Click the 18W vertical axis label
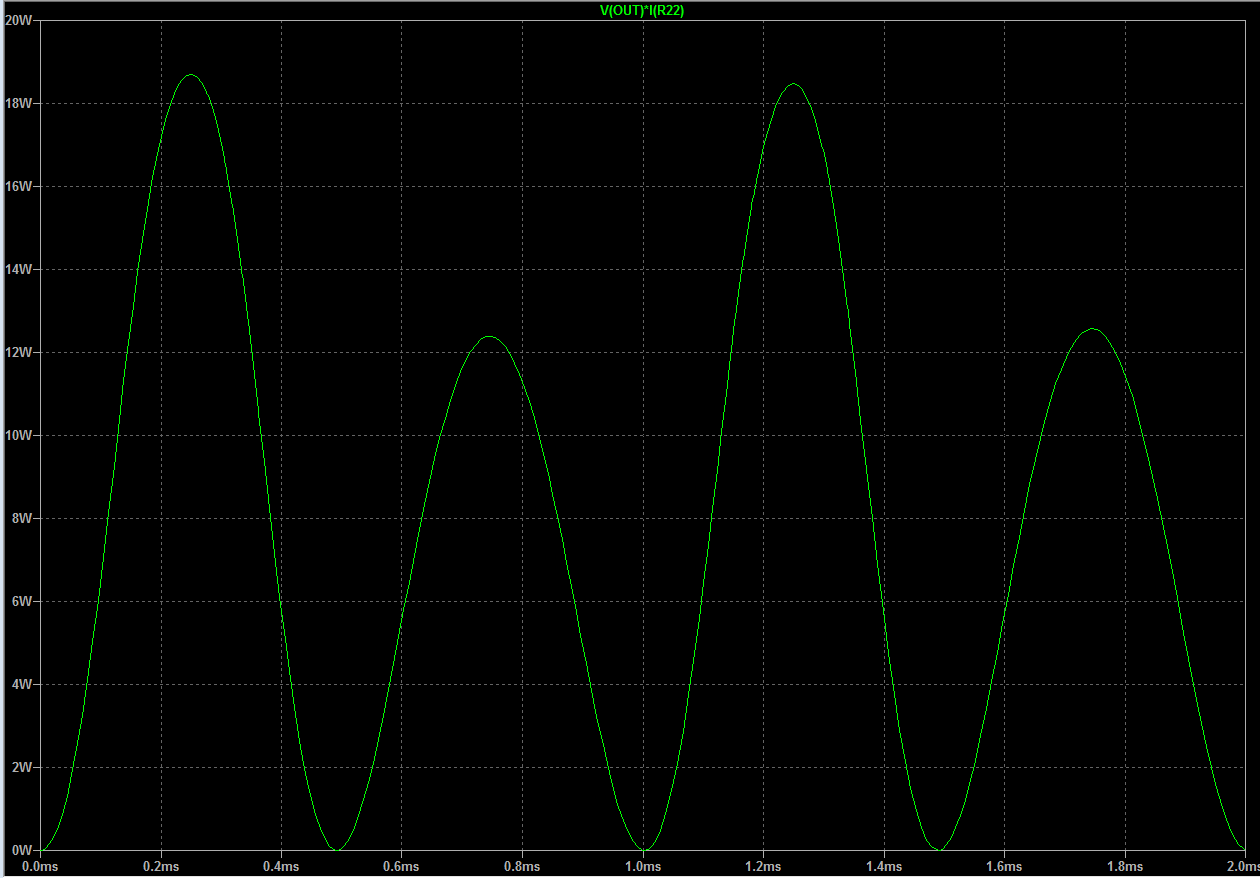 [x=18, y=103]
